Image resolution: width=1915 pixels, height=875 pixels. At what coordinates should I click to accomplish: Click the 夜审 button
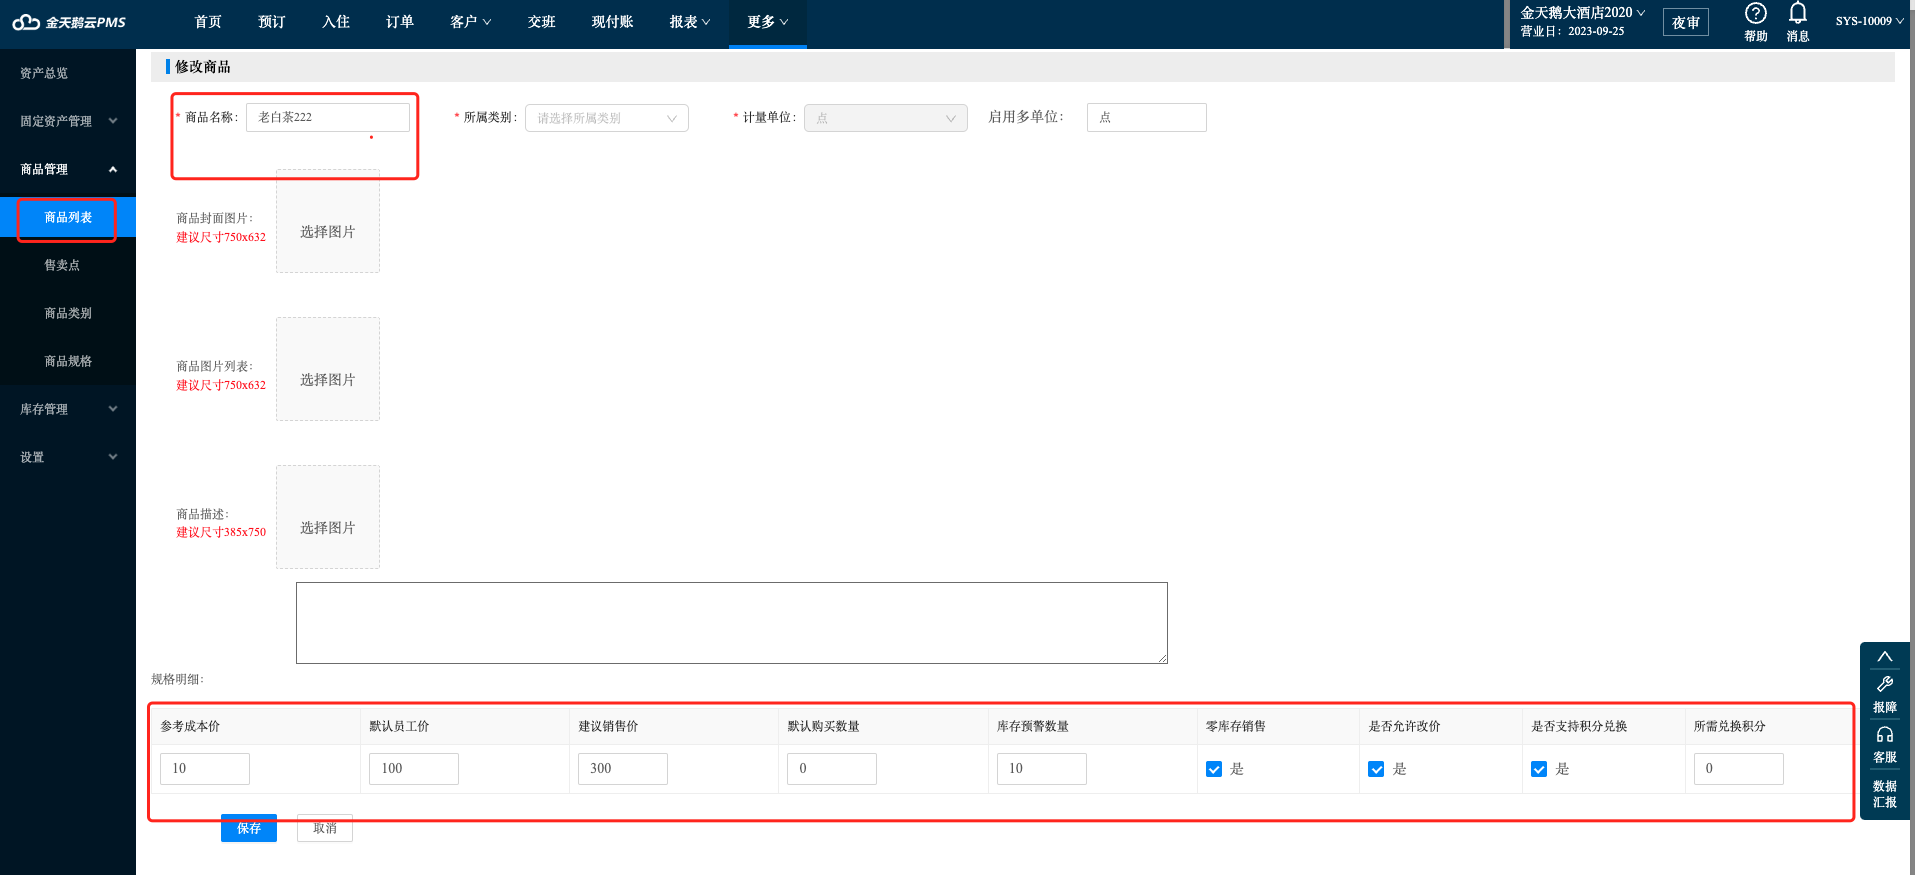pos(1686,22)
